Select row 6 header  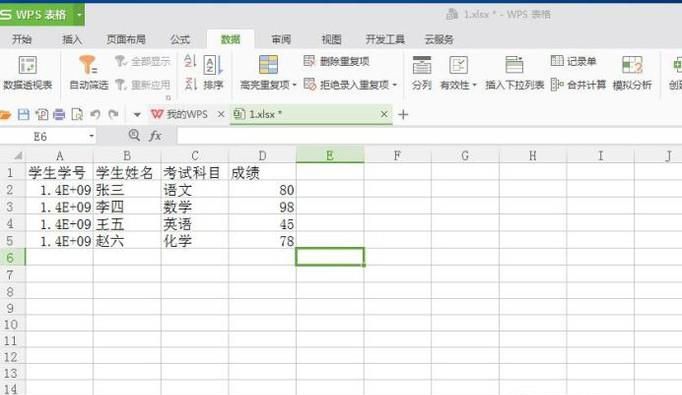pyautogui.click(x=12, y=258)
